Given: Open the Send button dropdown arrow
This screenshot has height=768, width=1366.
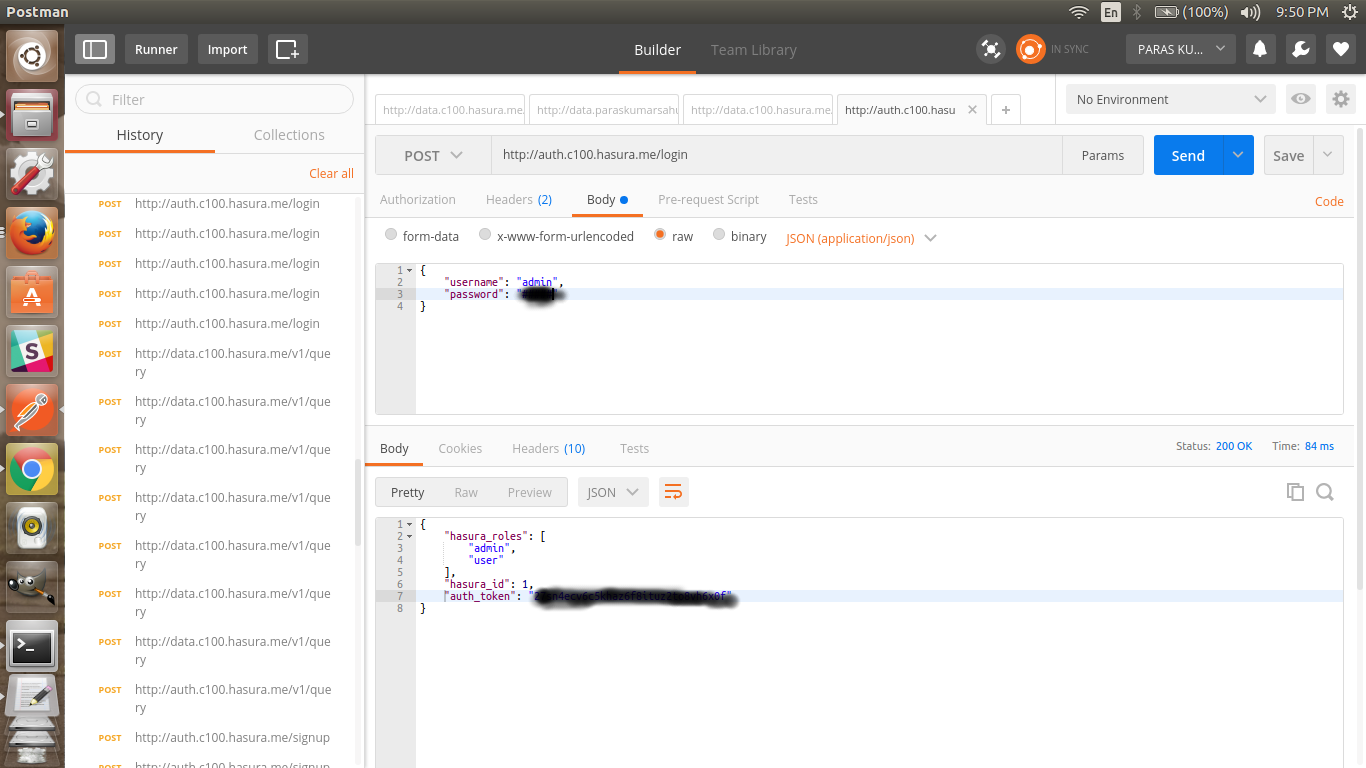Looking at the screenshot, I should coord(1238,155).
